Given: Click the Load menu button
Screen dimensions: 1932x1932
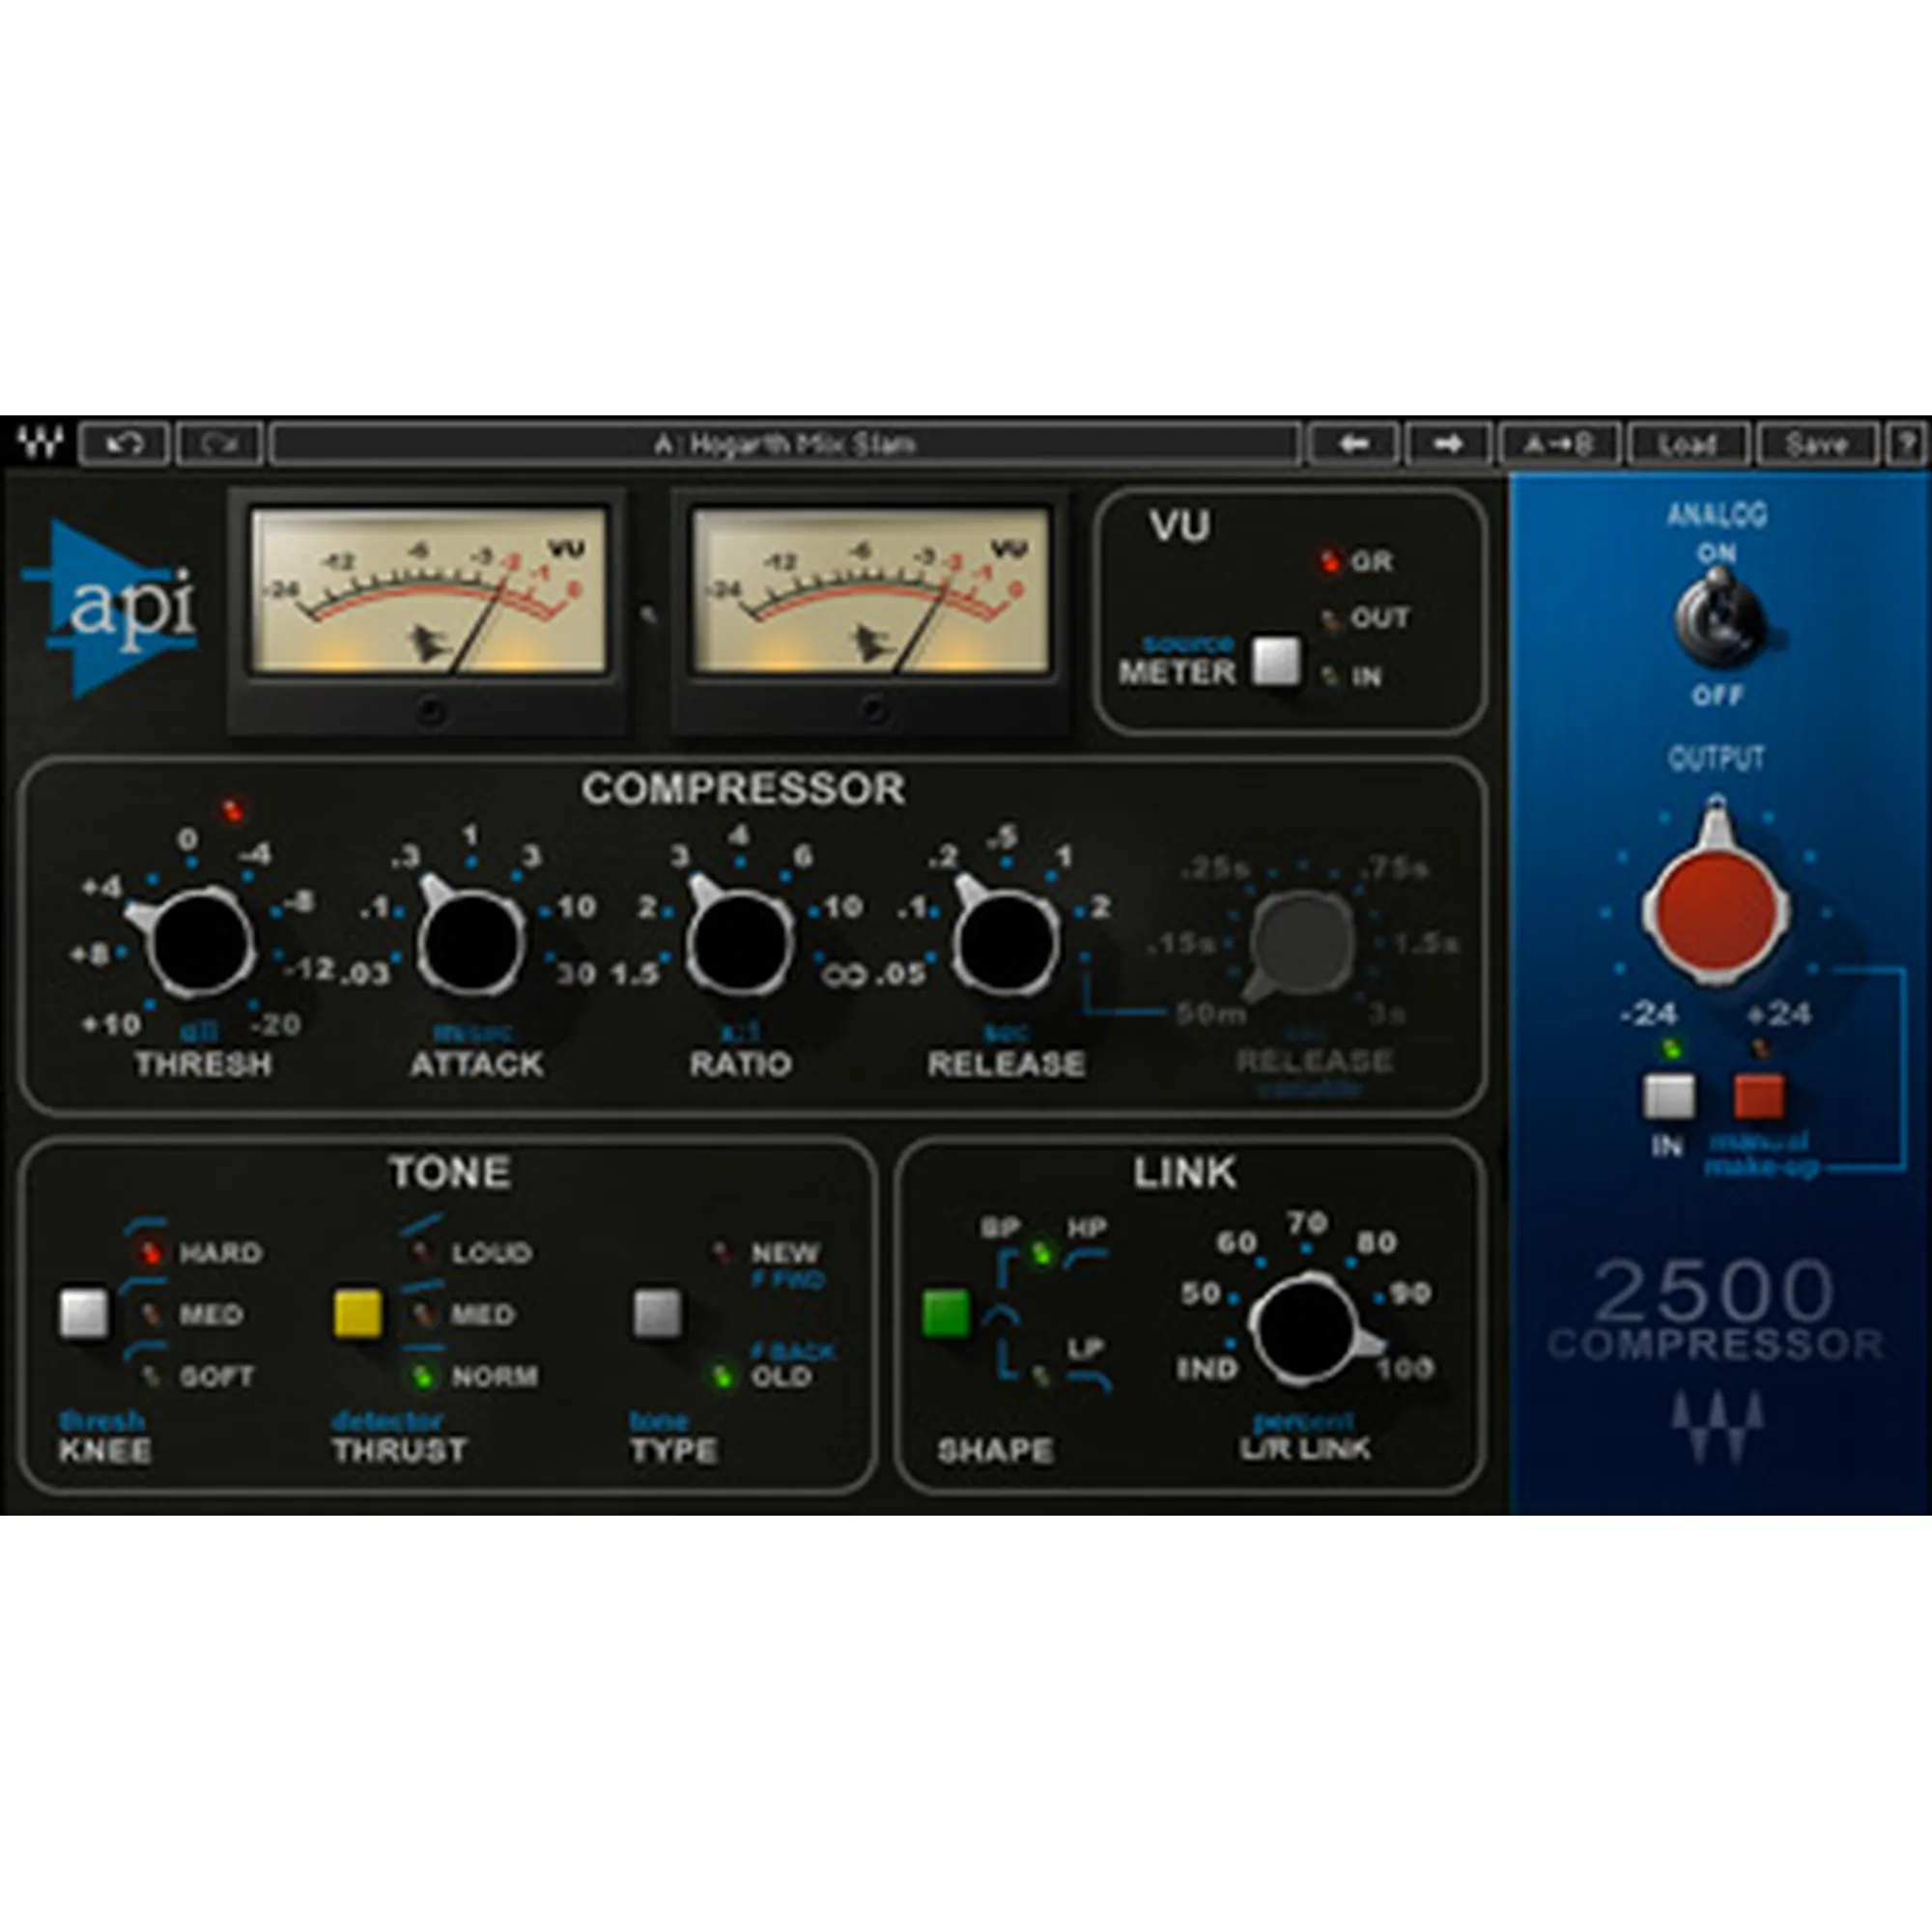Looking at the screenshot, I should pyautogui.click(x=1688, y=444).
